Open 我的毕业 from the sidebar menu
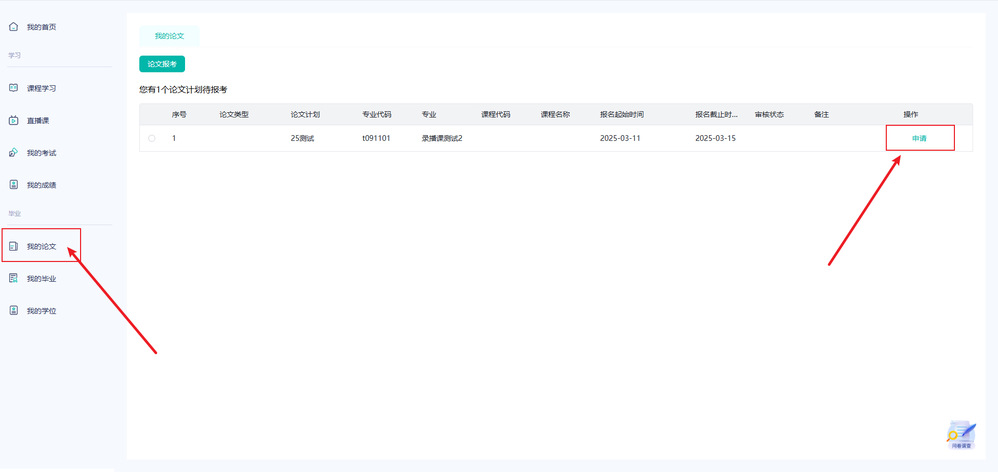This screenshot has width=998, height=472. 41,278
